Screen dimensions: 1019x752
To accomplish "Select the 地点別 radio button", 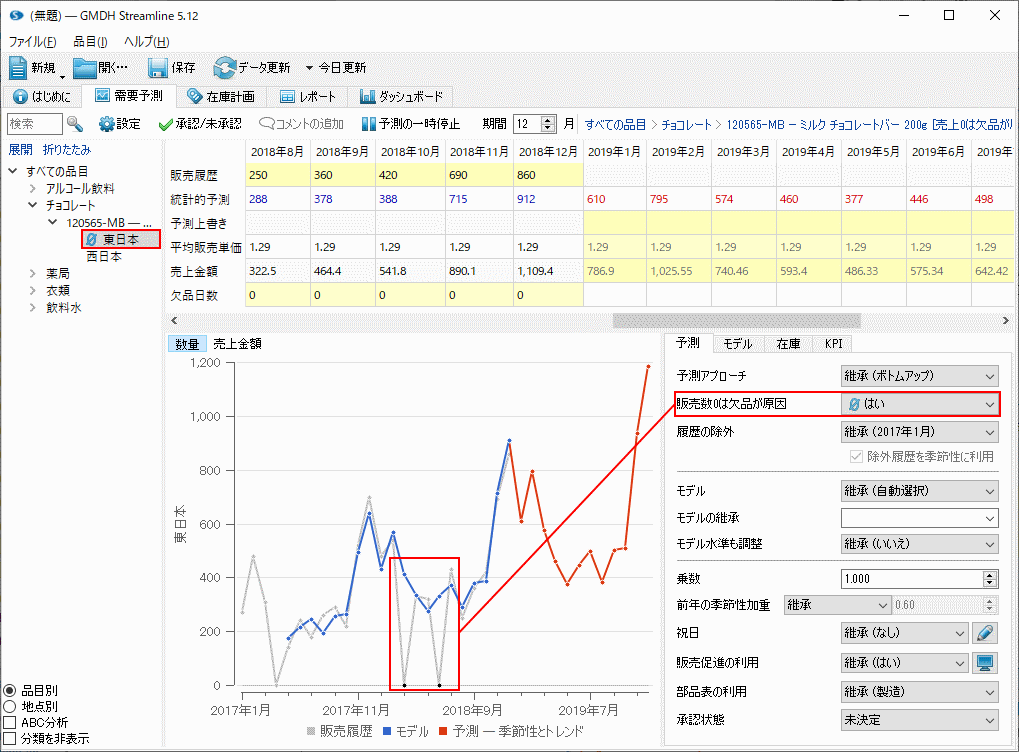I will (11, 706).
